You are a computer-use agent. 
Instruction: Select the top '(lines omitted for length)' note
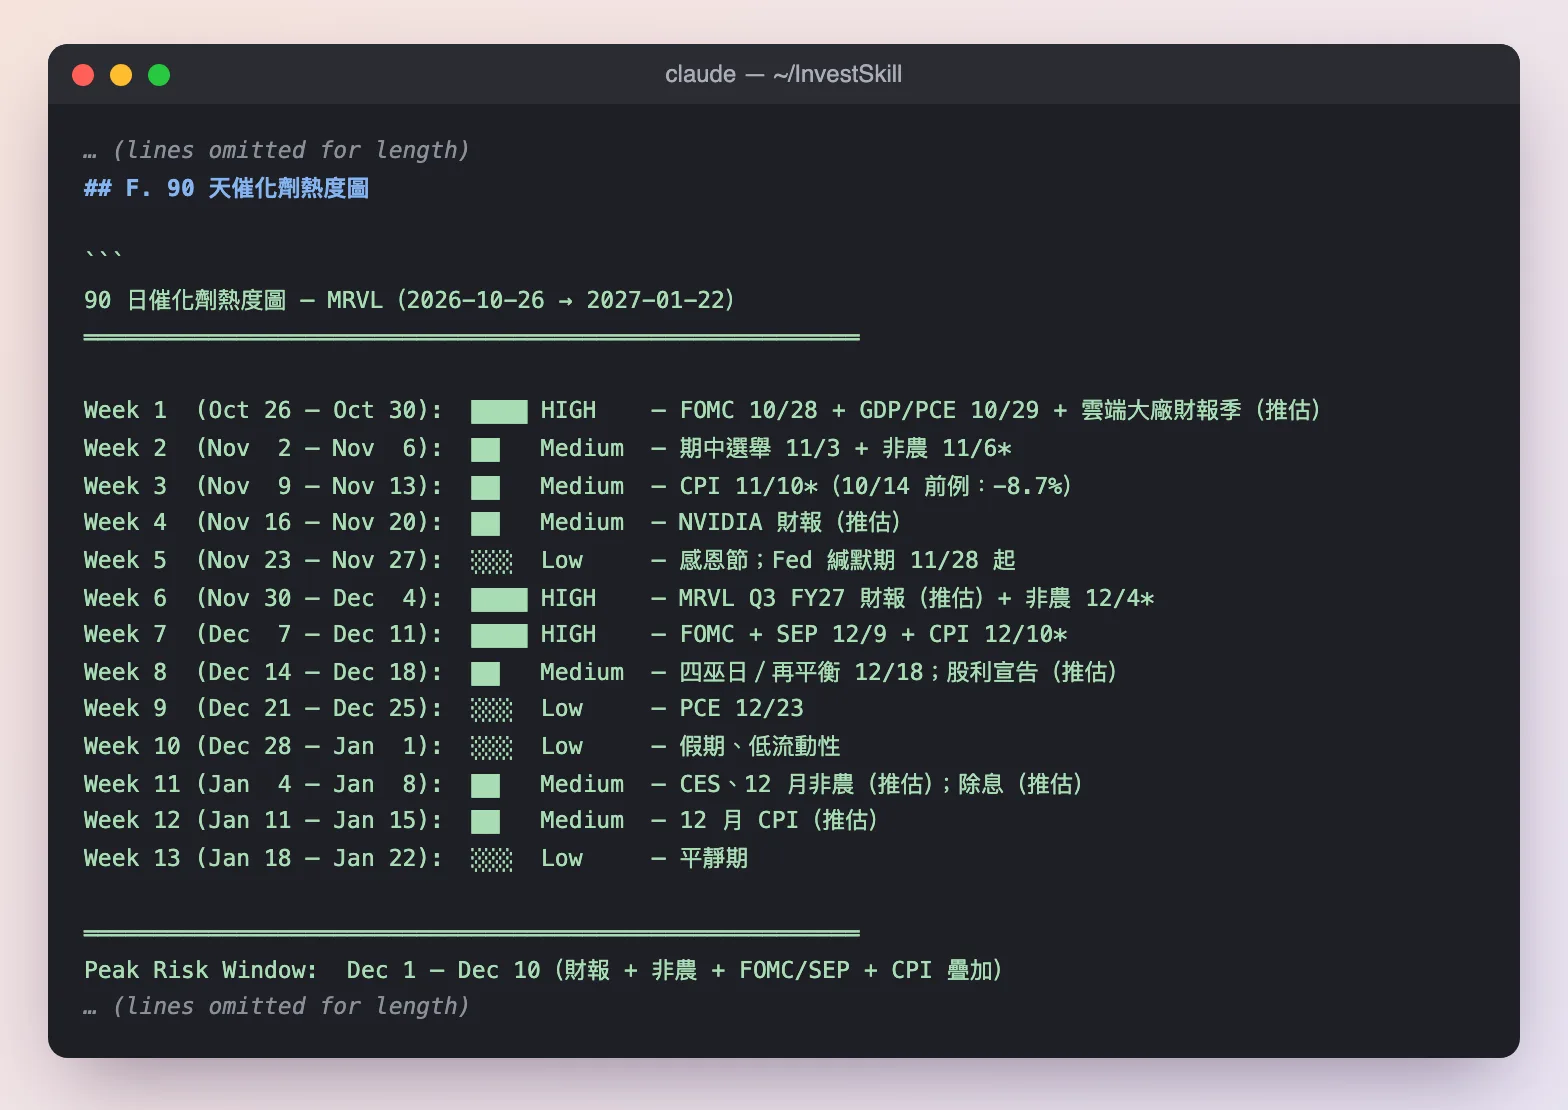click(x=290, y=150)
